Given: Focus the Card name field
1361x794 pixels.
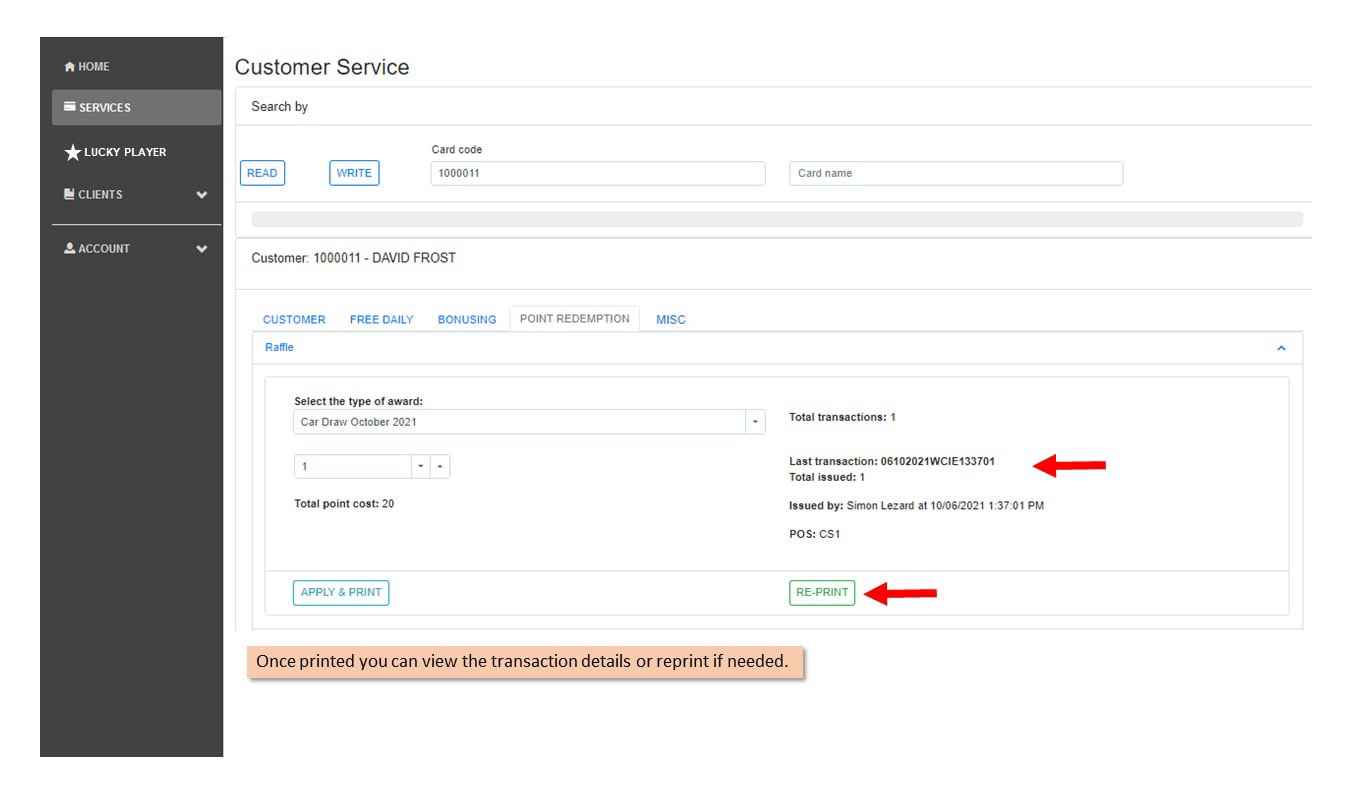Looking at the screenshot, I should tap(956, 173).
